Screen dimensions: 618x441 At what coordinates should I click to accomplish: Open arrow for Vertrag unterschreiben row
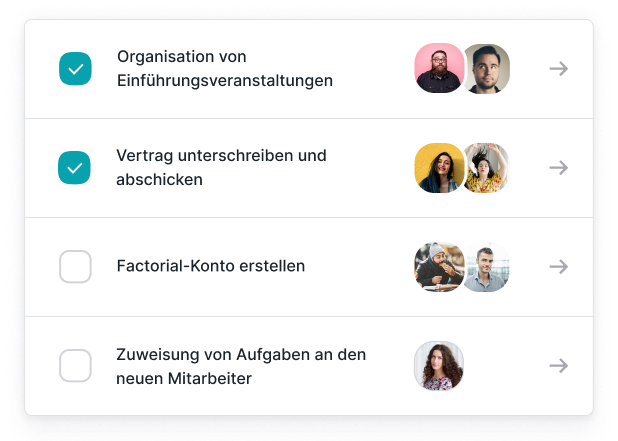click(x=559, y=167)
